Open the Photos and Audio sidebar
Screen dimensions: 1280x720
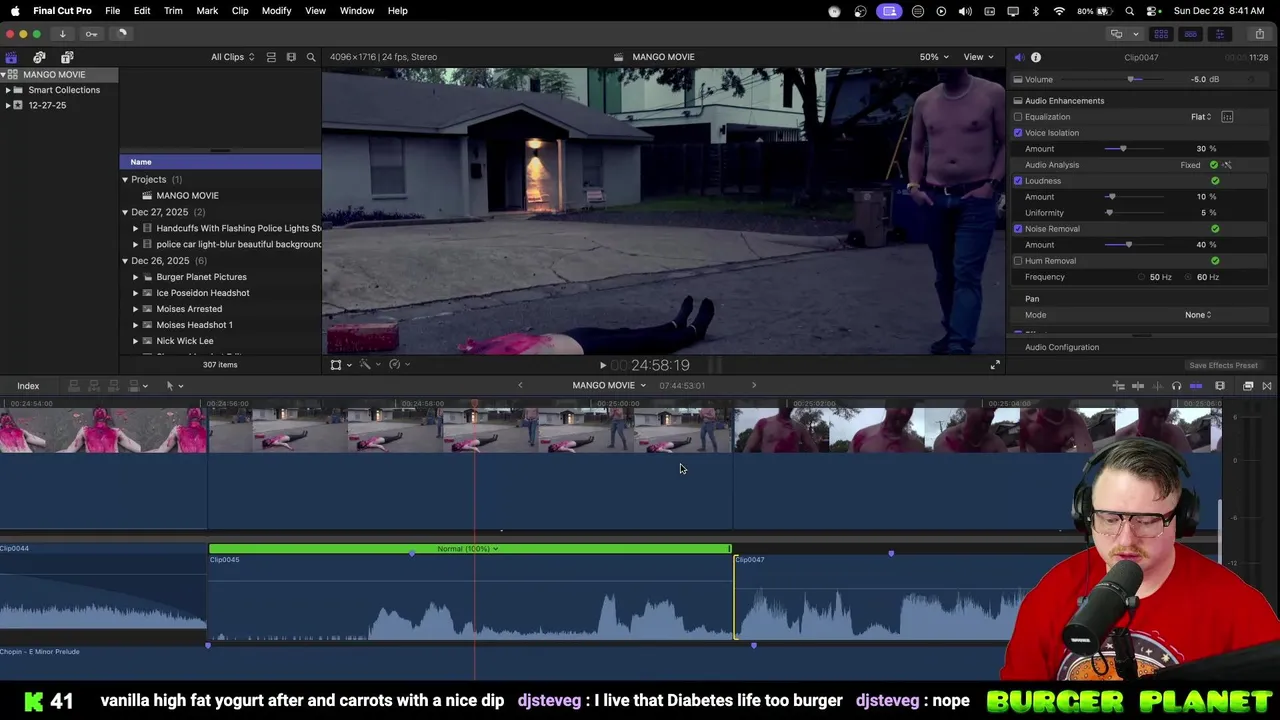tap(39, 57)
